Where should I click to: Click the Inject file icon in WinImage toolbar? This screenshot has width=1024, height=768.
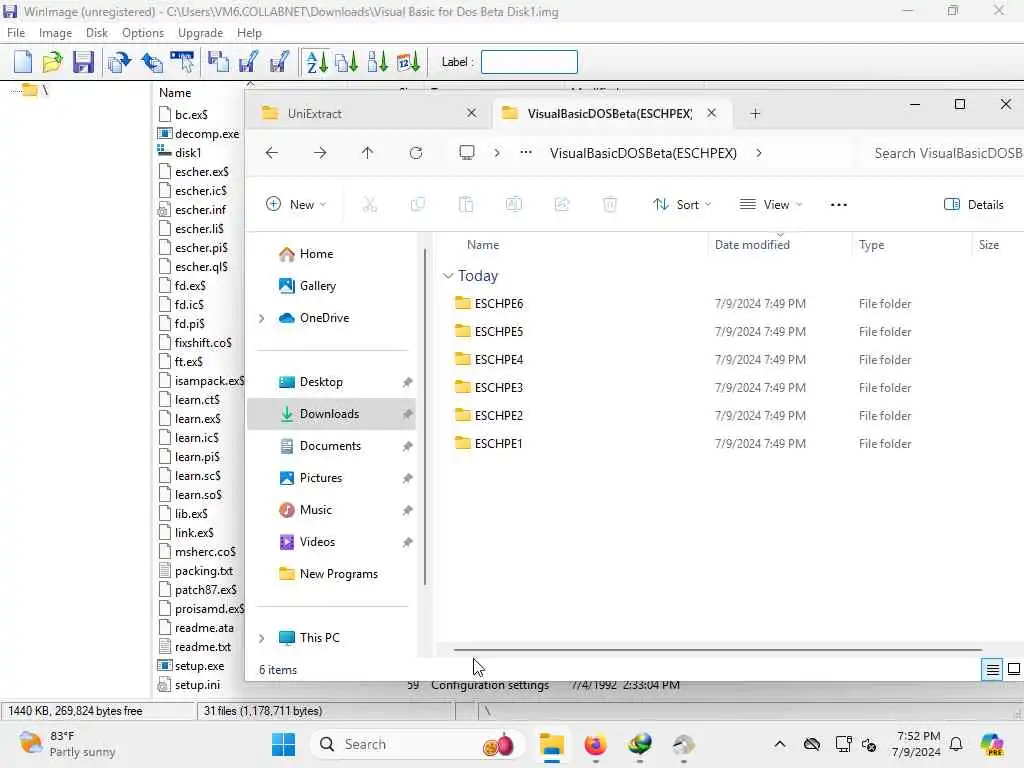point(217,62)
